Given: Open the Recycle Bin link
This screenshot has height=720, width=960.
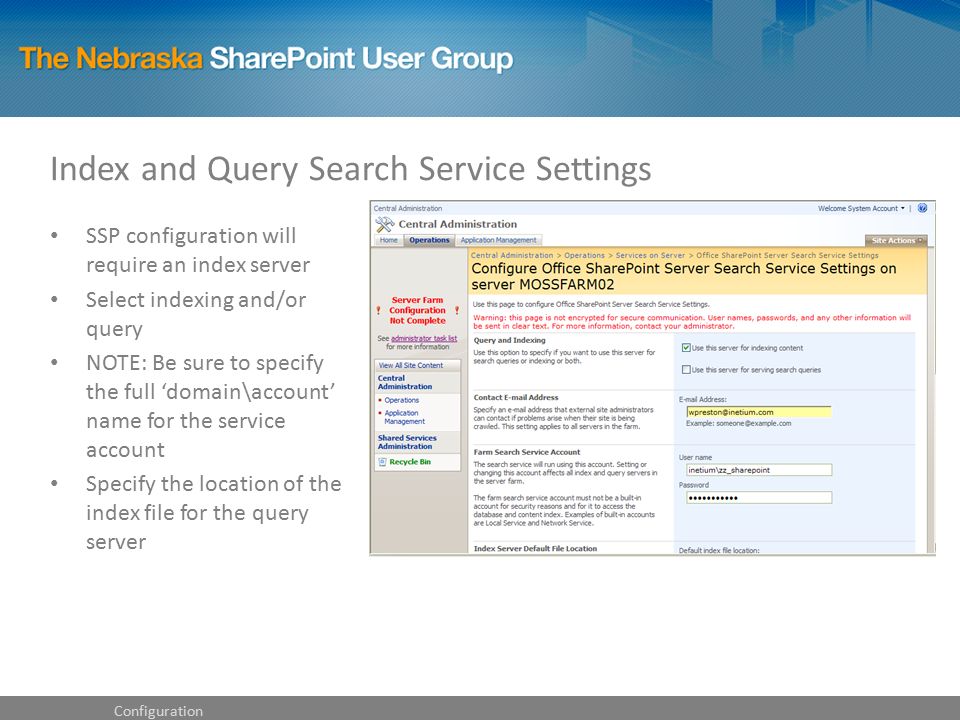Looking at the screenshot, I should 410,462.
